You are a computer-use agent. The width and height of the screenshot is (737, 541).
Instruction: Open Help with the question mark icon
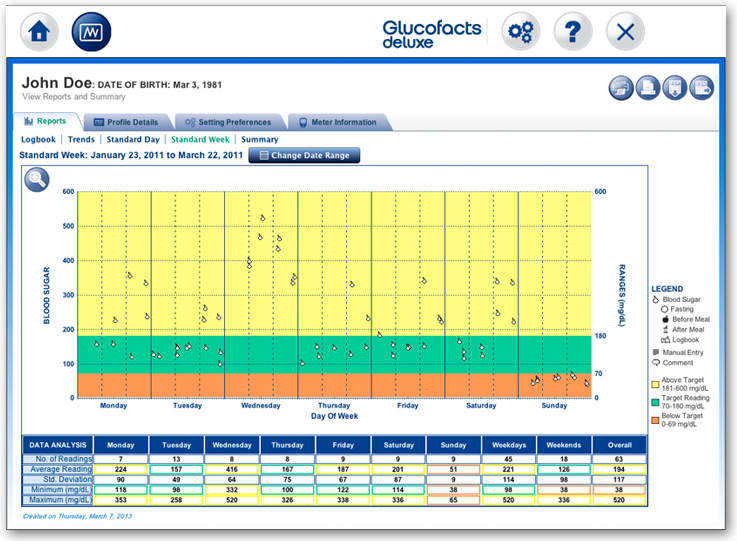[572, 31]
